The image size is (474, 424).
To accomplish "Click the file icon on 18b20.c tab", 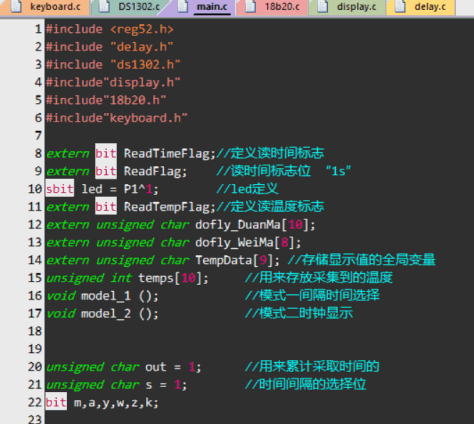I will pos(251,7).
